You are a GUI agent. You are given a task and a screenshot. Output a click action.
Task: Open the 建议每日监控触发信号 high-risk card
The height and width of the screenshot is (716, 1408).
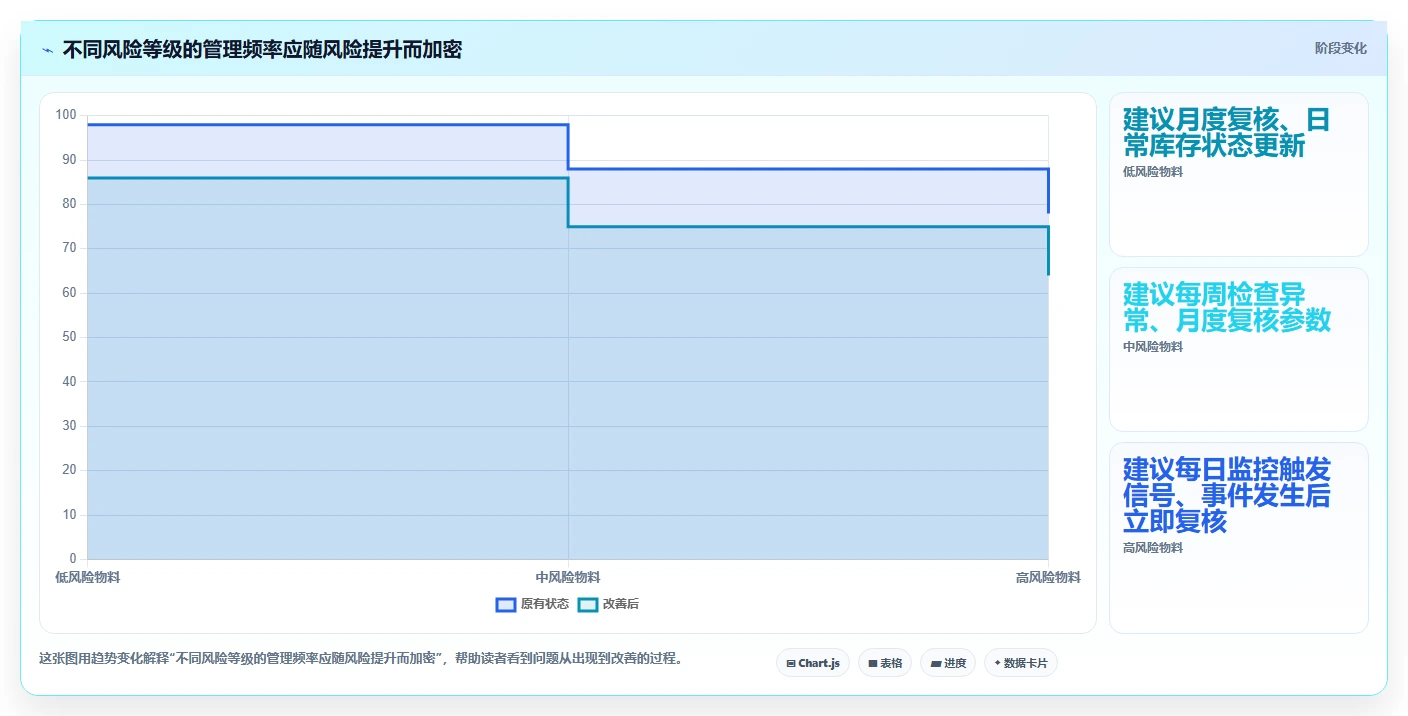pos(1238,538)
